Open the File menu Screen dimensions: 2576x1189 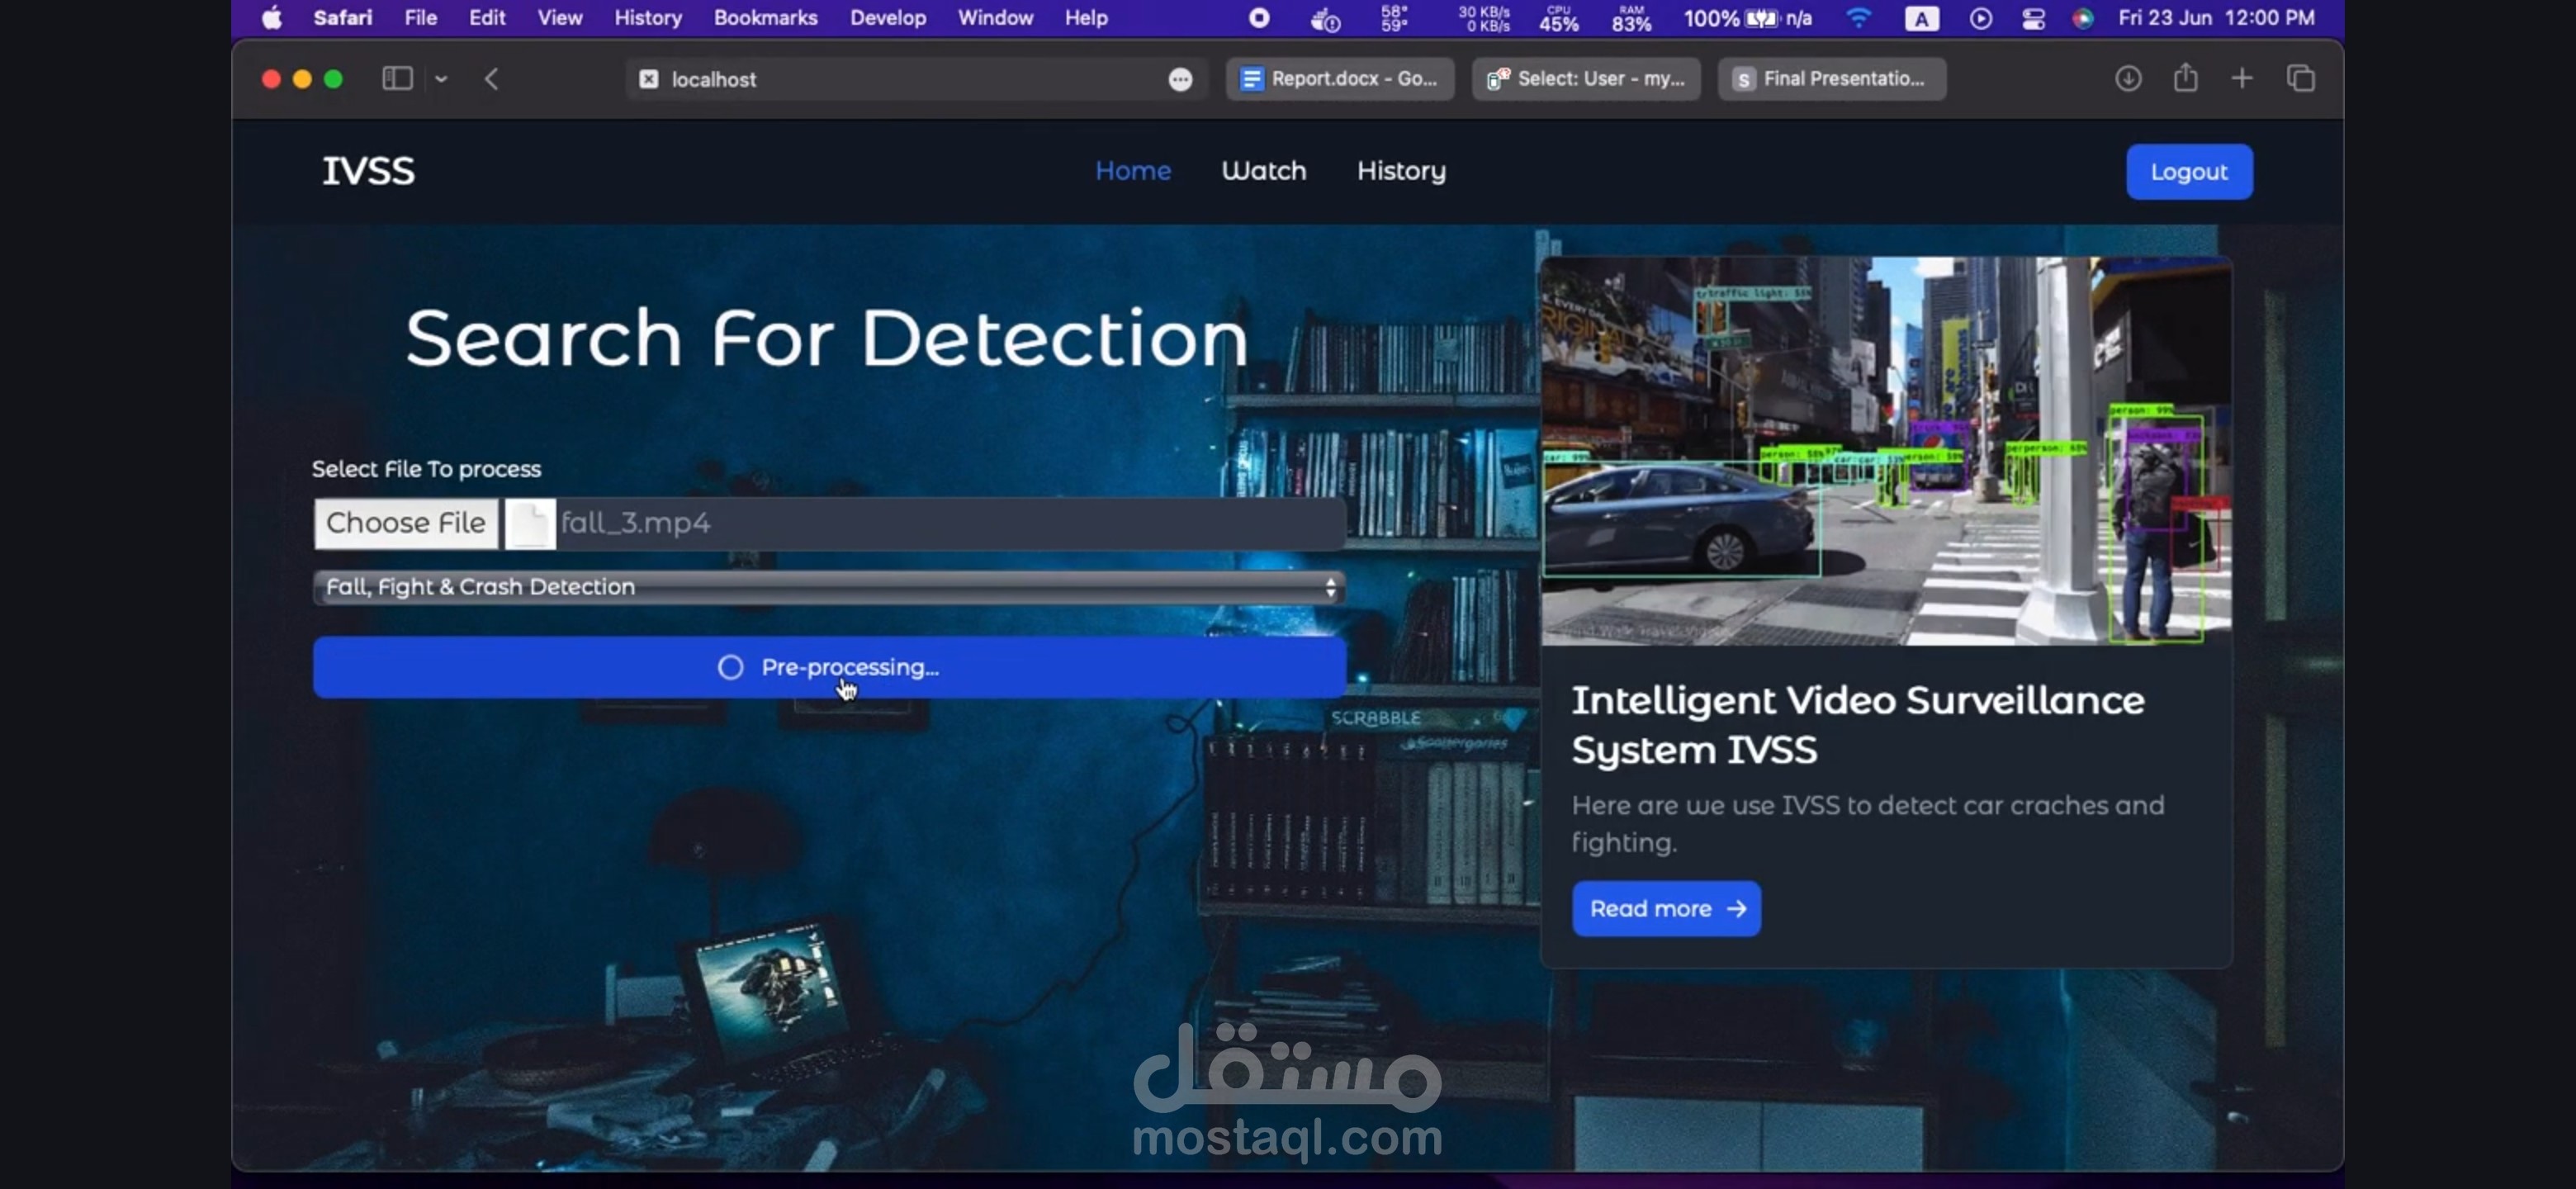[x=420, y=18]
